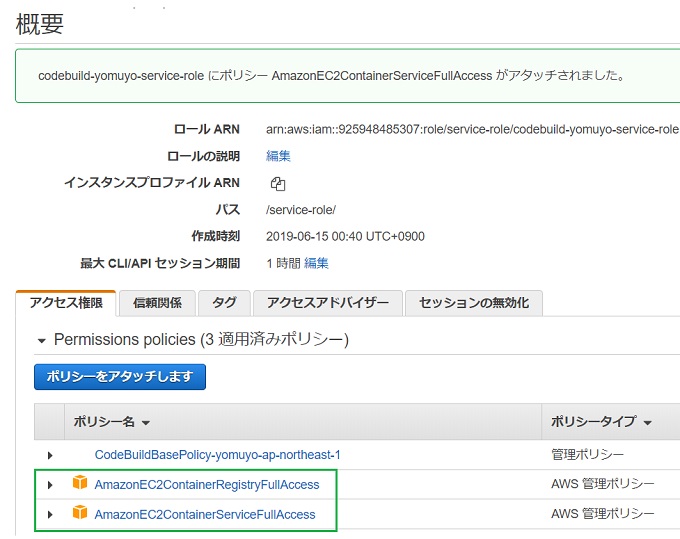Collapse the Permissions policies section
Image resolution: width=680 pixels, height=539 pixels.
coord(42,341)
